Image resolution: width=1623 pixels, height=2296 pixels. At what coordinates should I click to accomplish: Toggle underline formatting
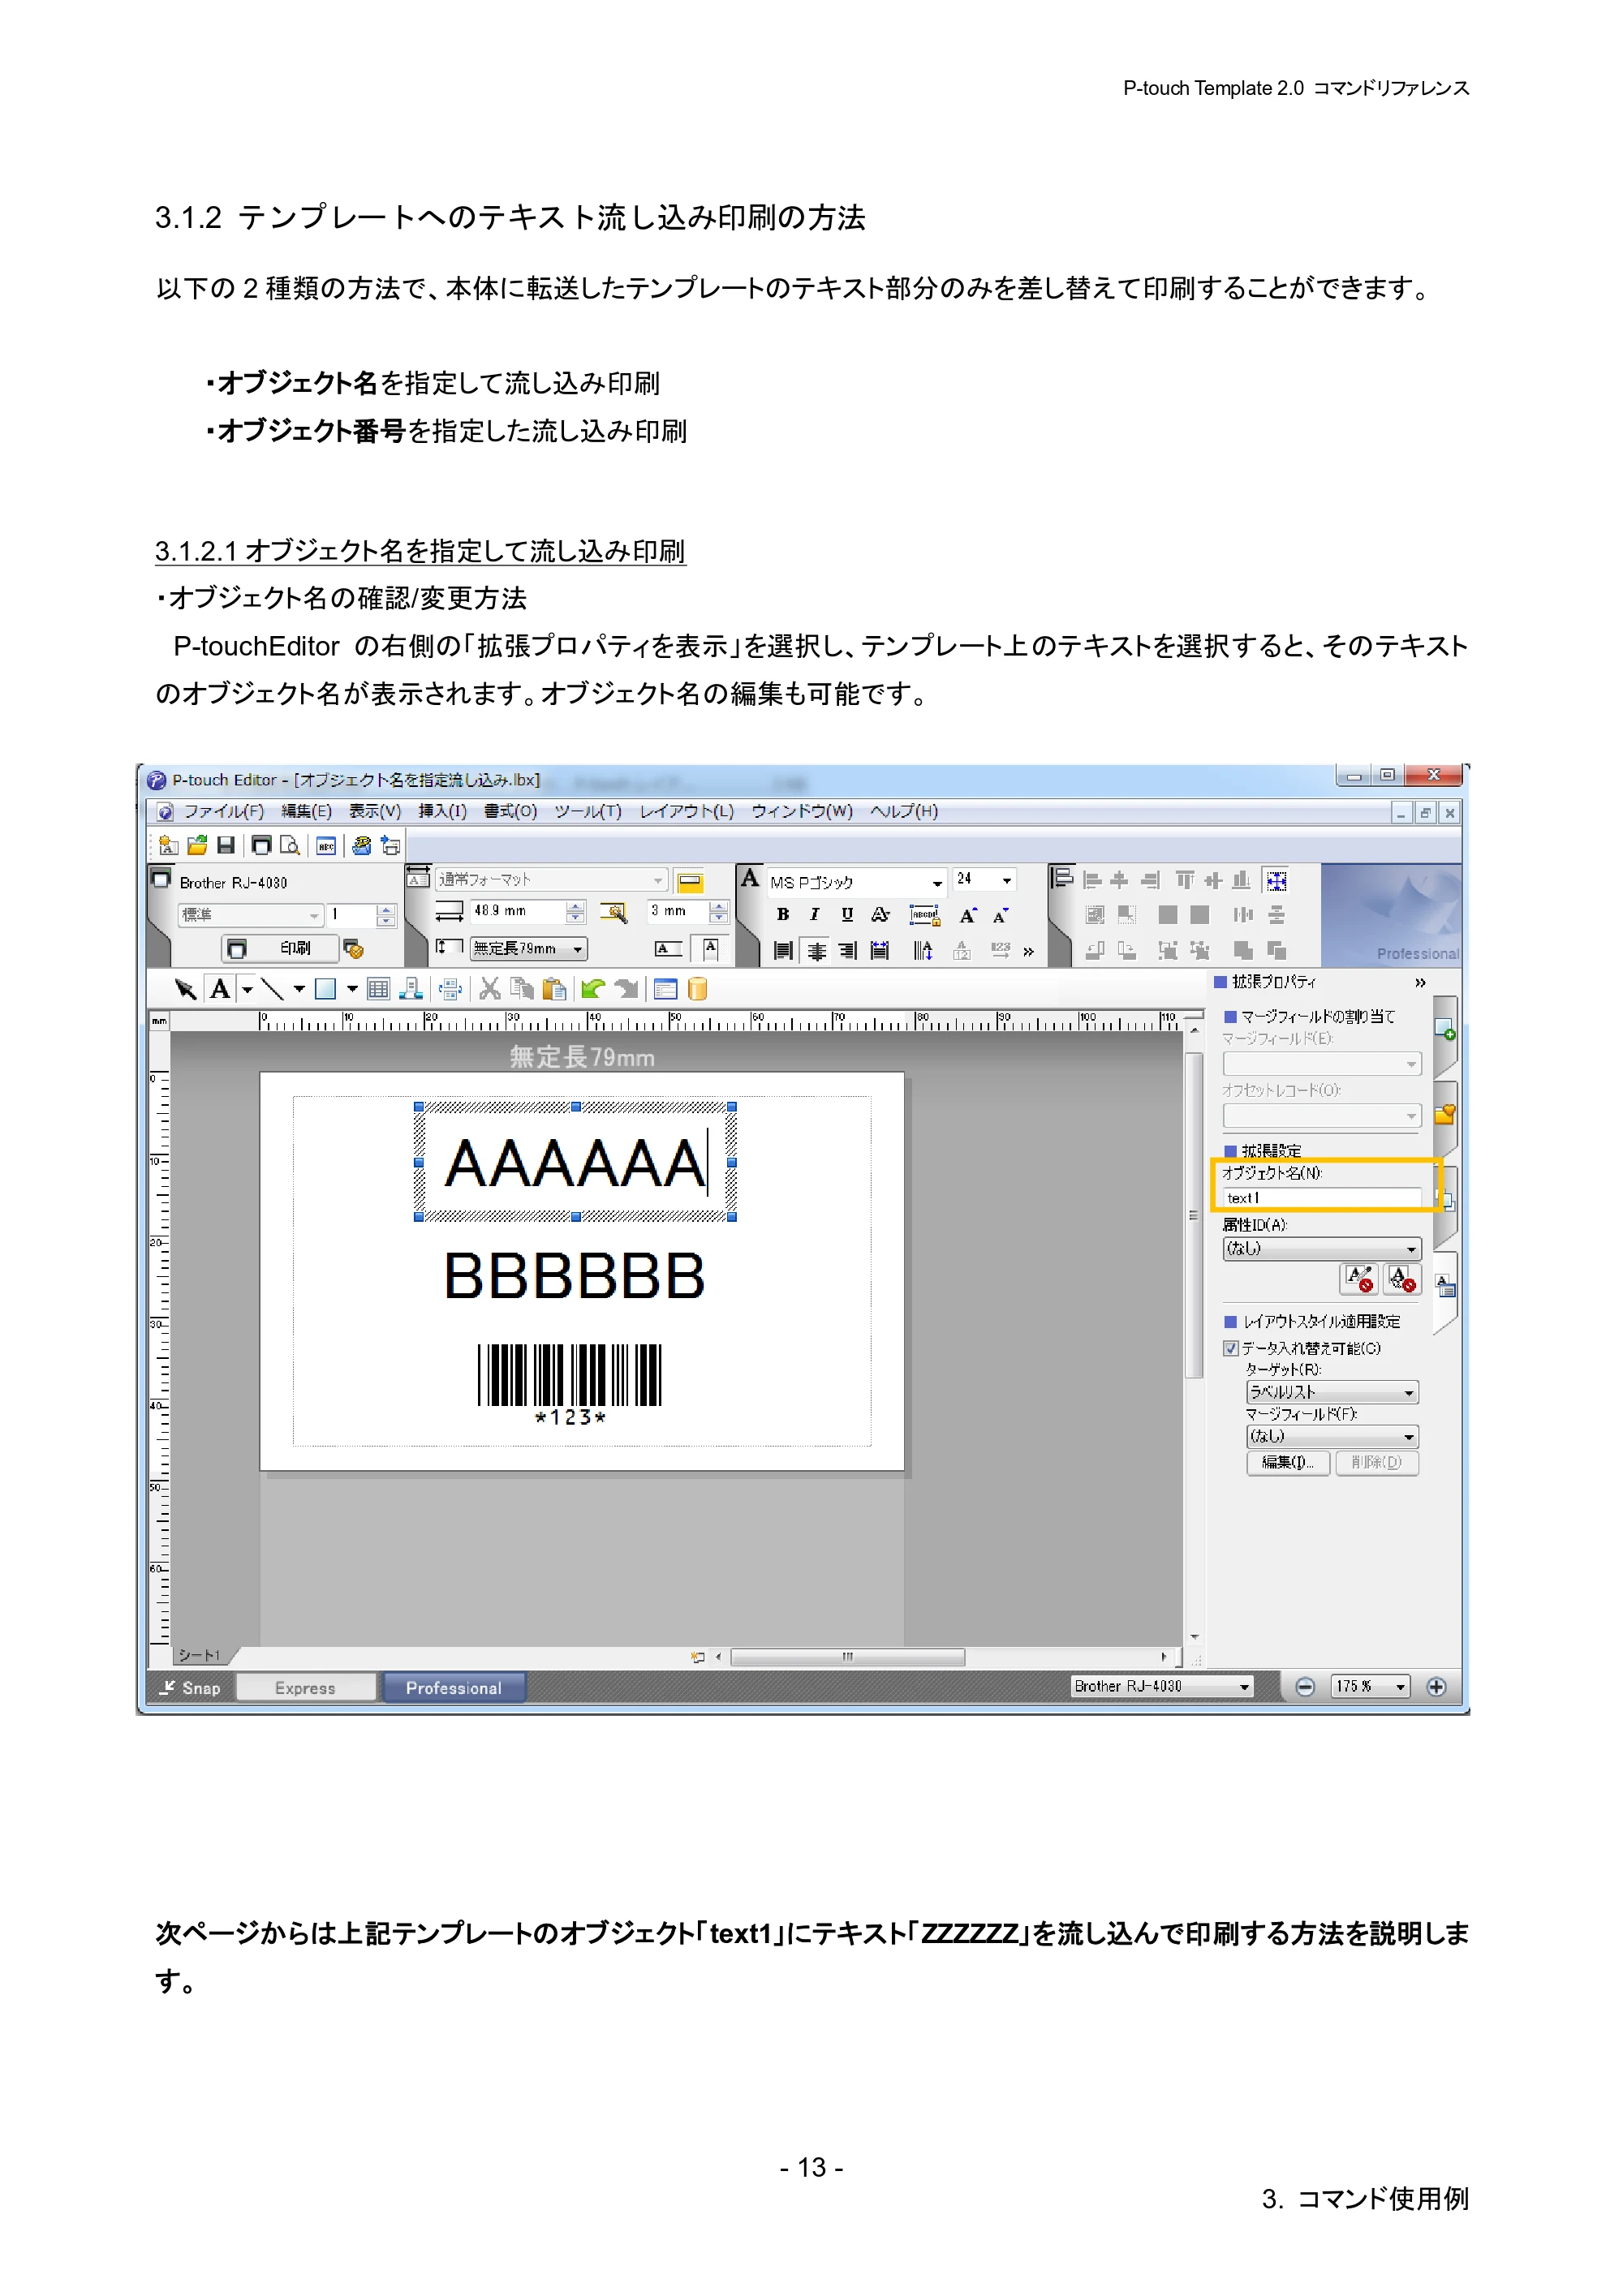(x=847, y=914)
